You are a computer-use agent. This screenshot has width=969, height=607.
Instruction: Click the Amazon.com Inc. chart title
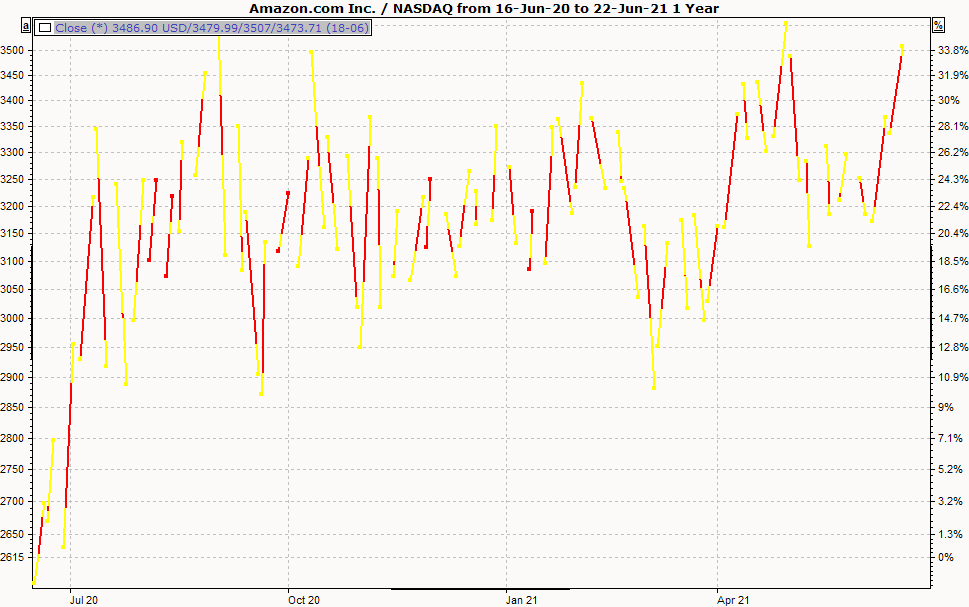484,8
